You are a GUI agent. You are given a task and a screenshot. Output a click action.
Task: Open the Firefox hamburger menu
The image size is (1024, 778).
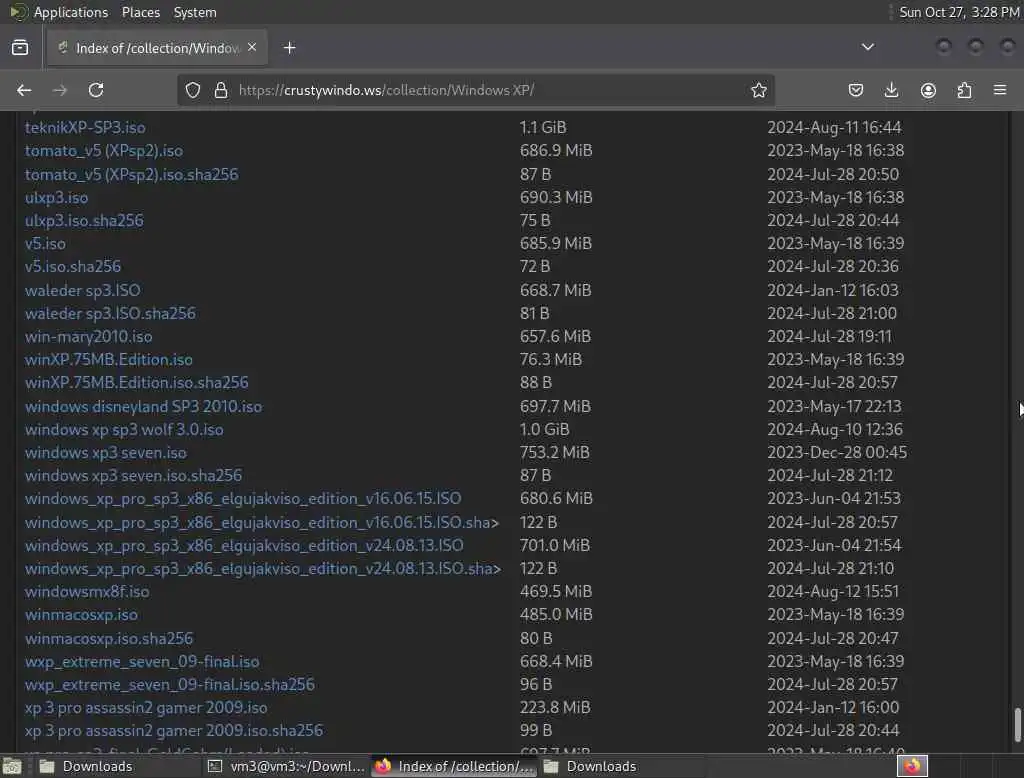pos(1000,90)
